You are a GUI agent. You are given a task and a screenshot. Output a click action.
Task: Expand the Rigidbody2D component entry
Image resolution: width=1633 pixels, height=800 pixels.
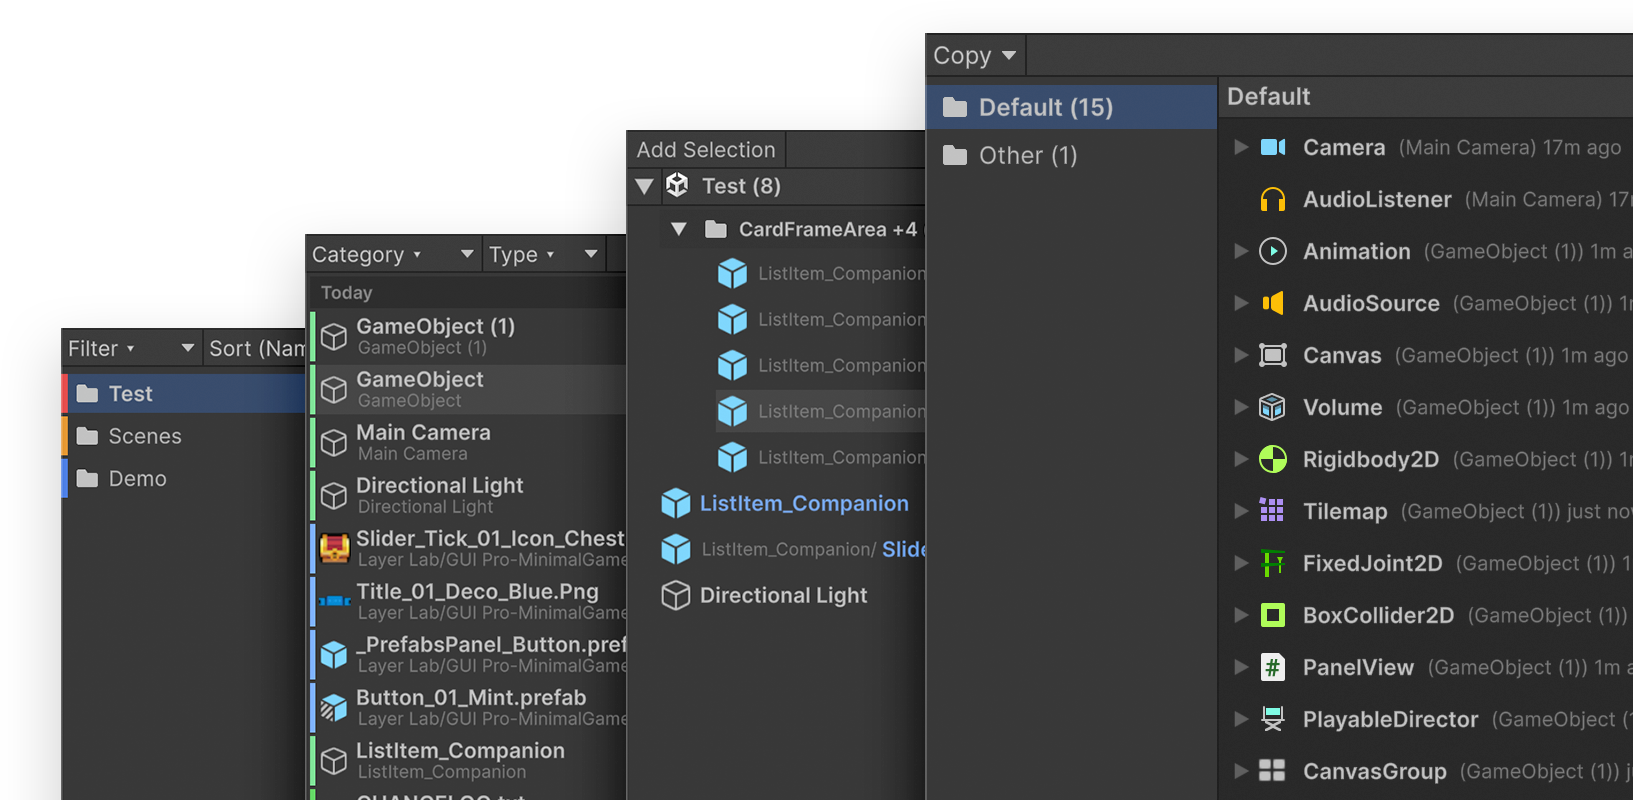[x=1241, y=459]
